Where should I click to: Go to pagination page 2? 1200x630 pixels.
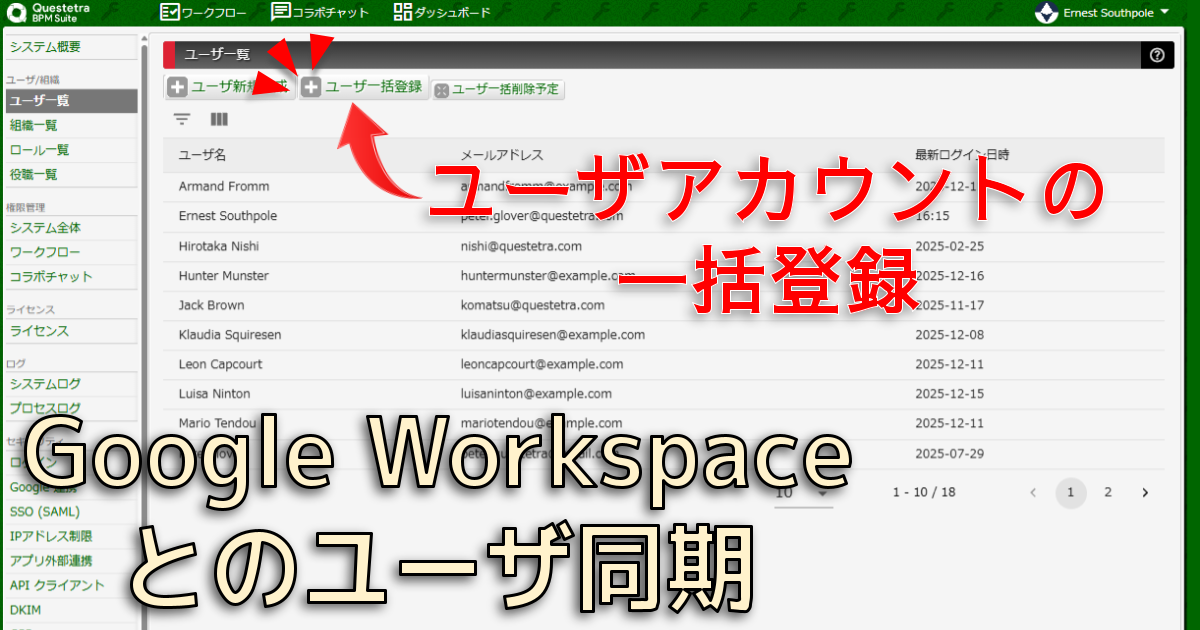[1108, 492]
